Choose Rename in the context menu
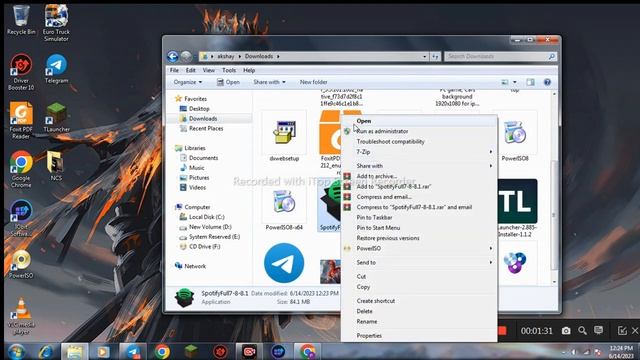 [419, 321]
